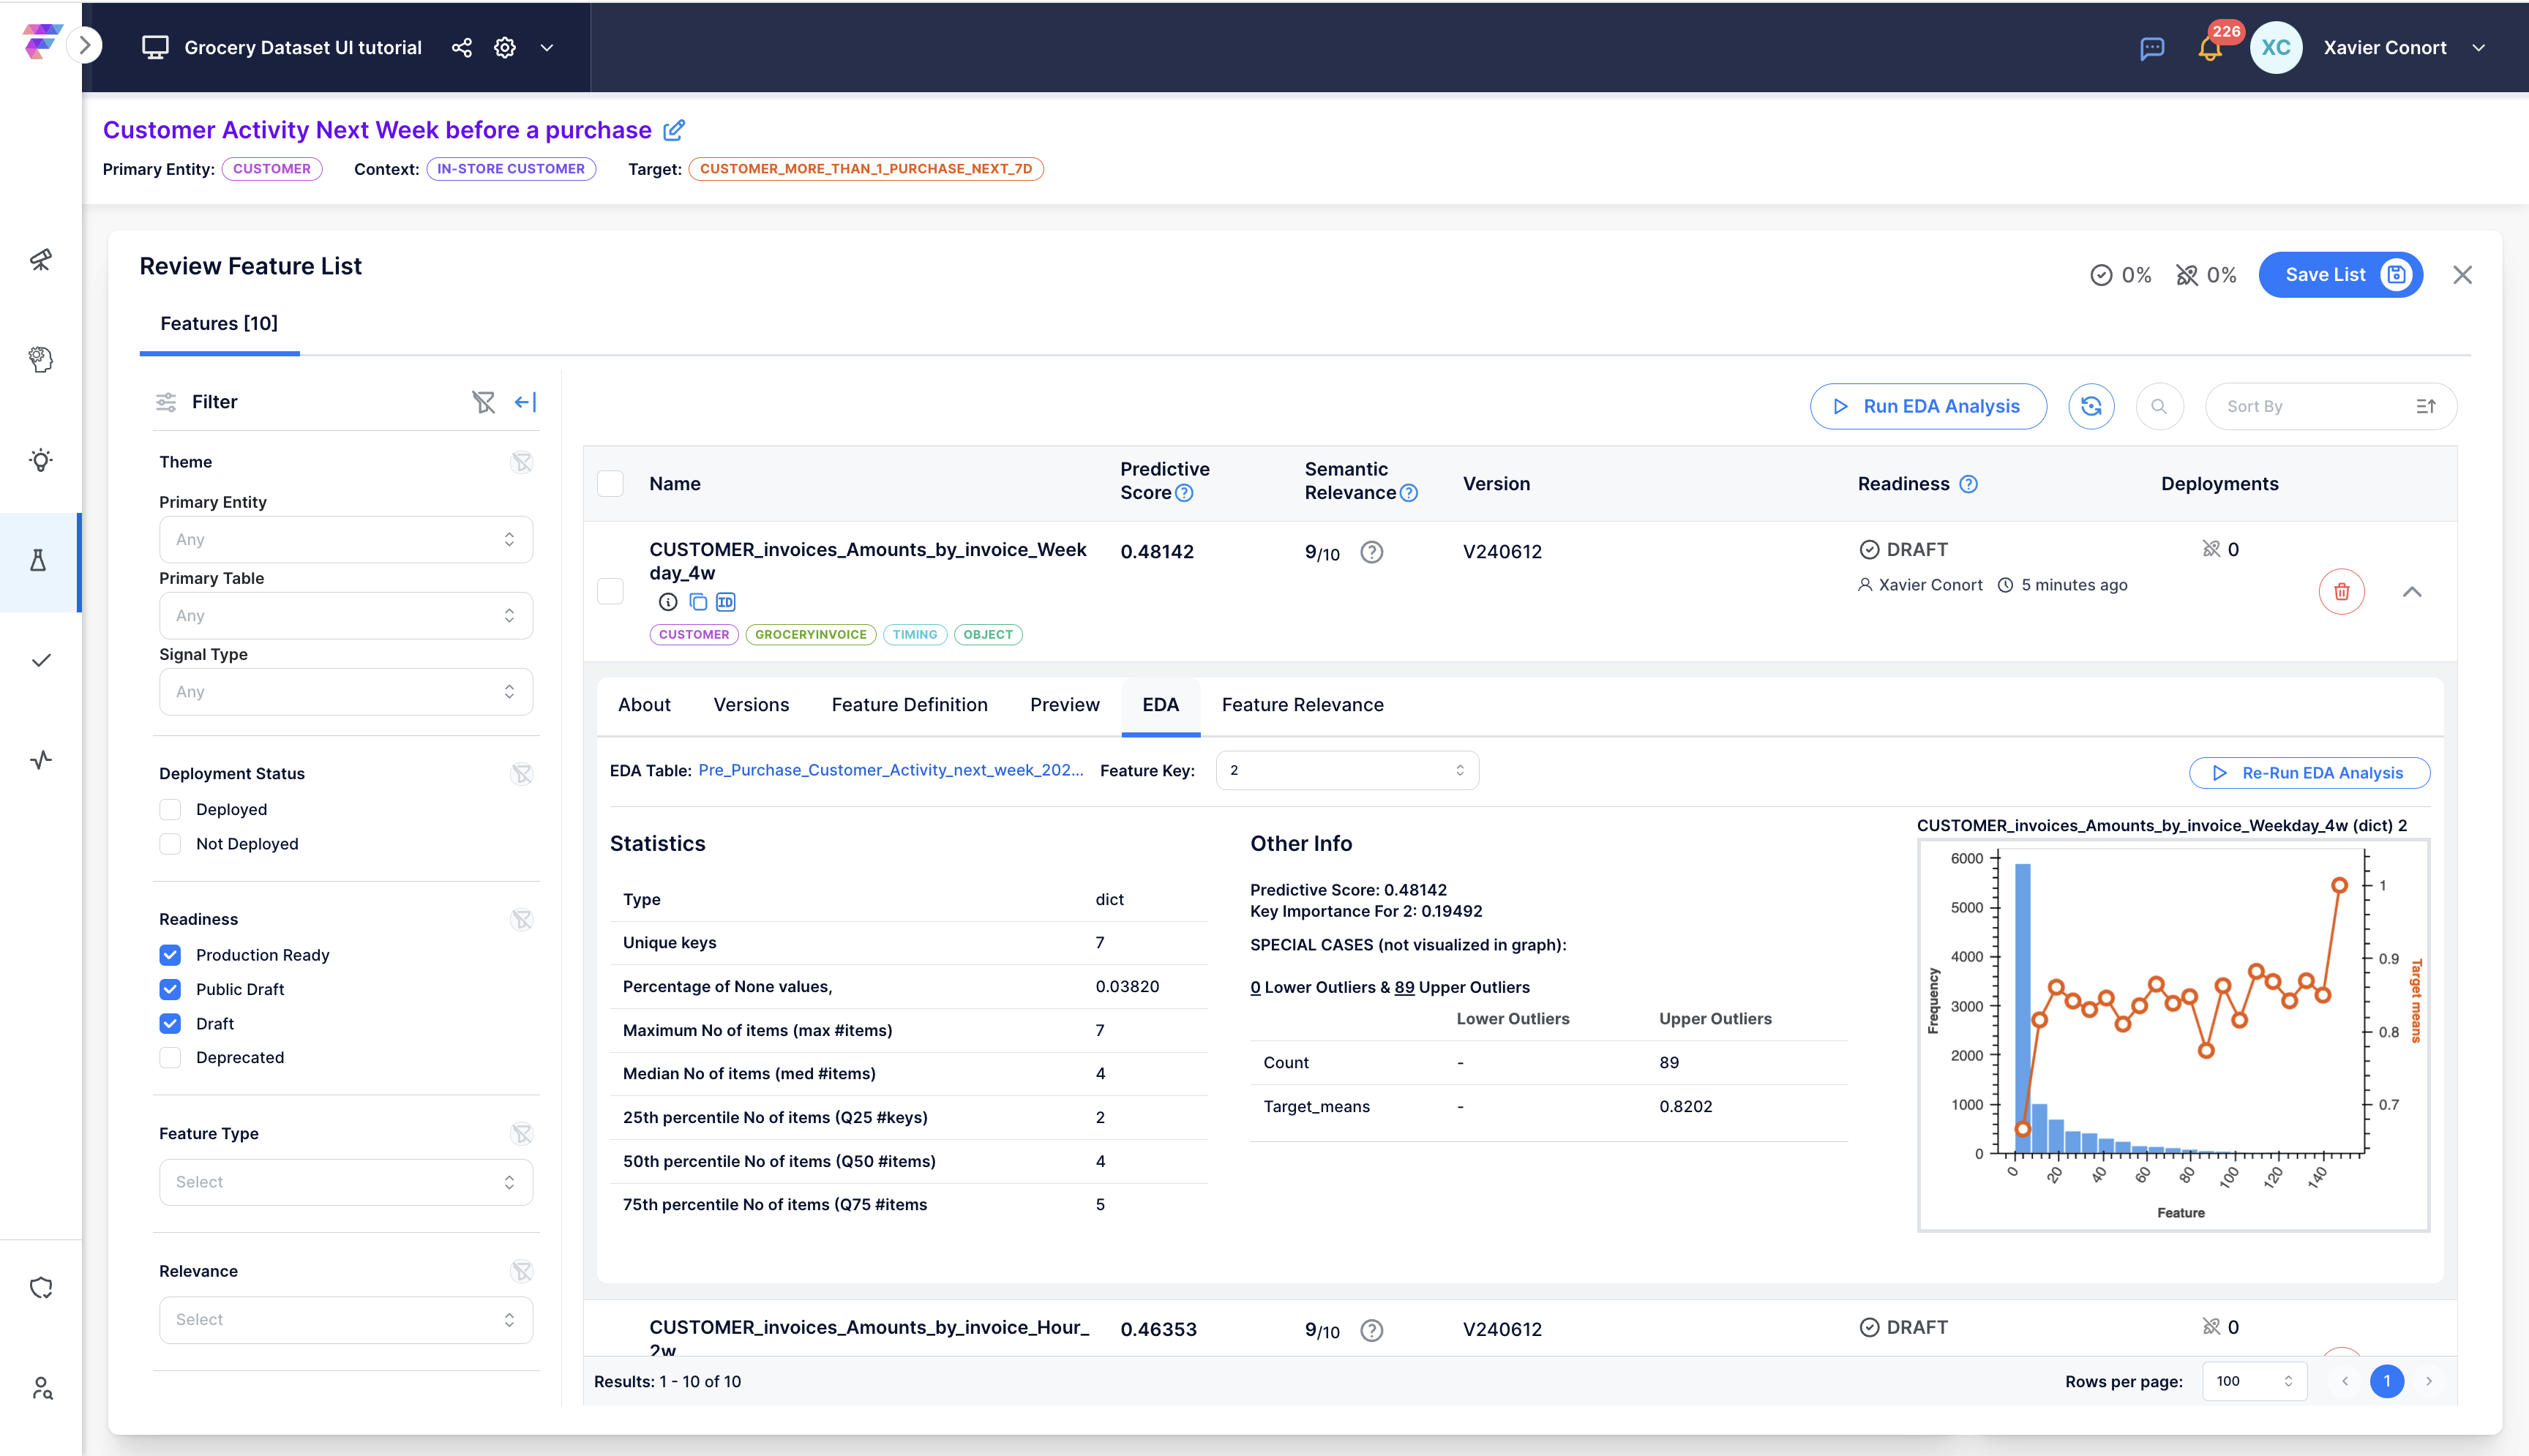The height and width of the screenshot is (1456, 2529).
Task: Expand the left sidebar arrow
Action: tap(85, 46)
